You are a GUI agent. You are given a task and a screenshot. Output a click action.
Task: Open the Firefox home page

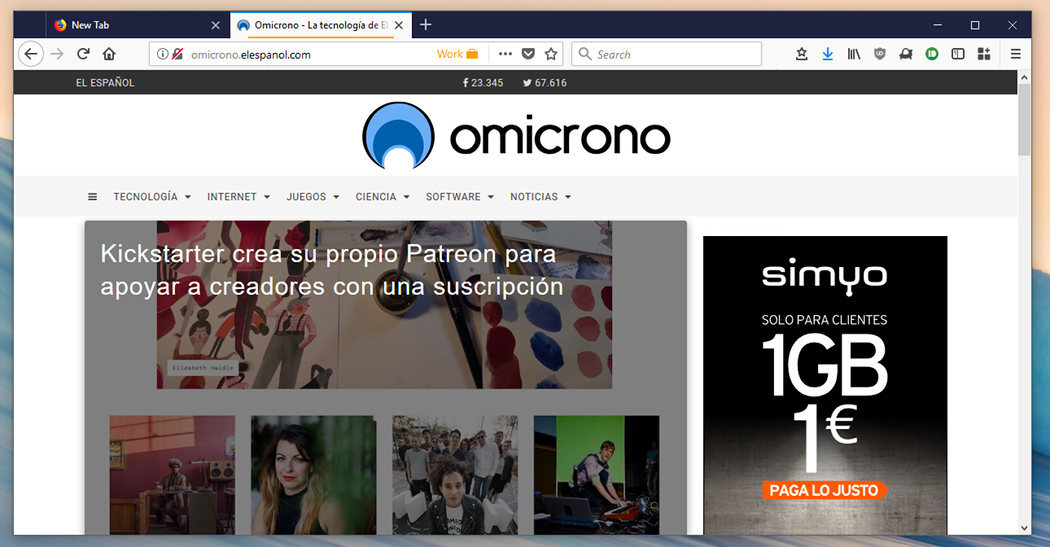click(109, 54)
